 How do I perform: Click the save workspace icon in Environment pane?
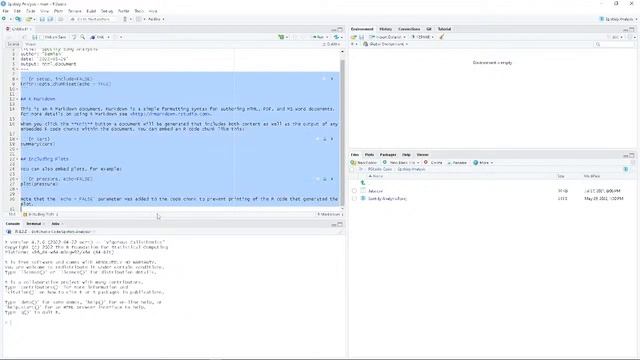coord(361,37)
